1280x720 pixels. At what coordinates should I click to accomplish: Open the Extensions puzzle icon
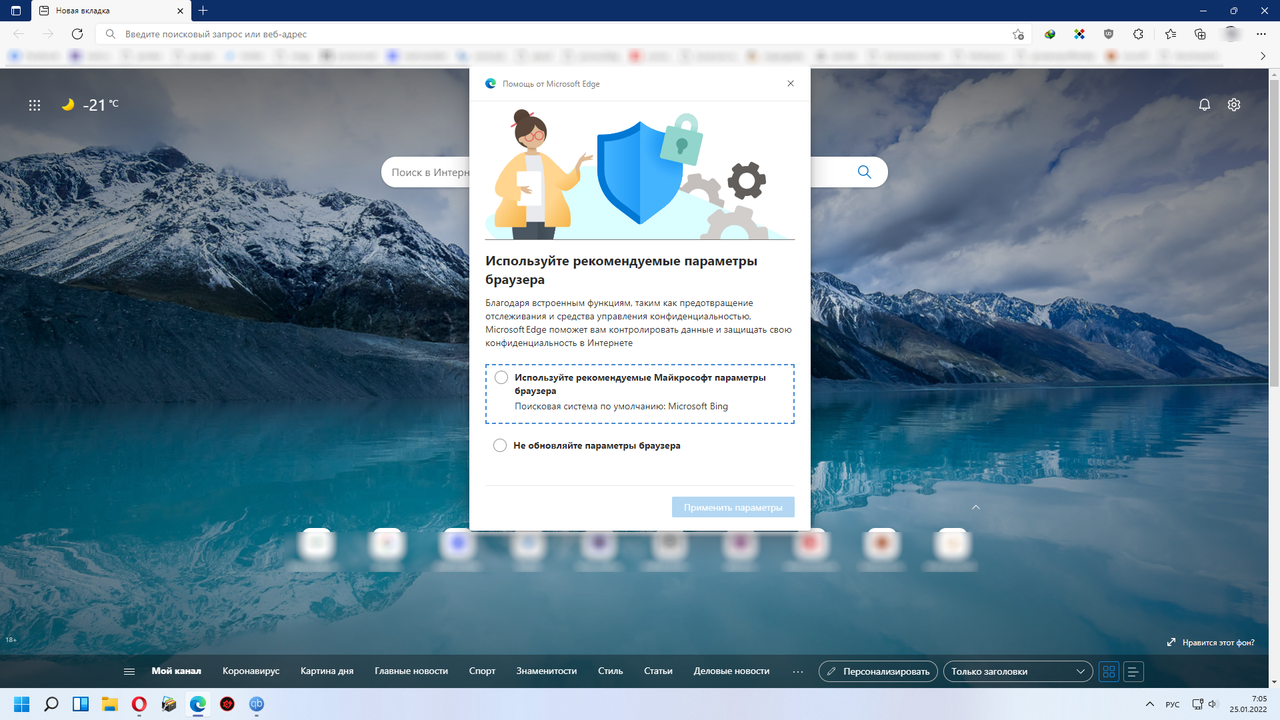pos(1138,34)
